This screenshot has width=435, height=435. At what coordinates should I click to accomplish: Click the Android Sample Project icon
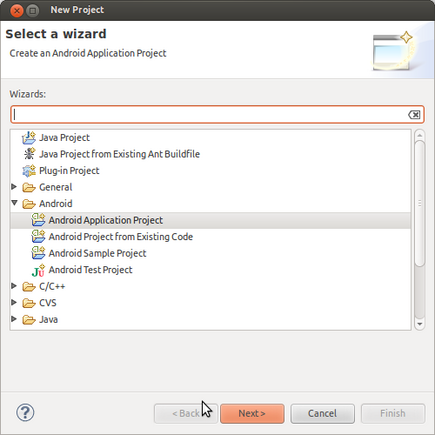(x=38, y=253)
